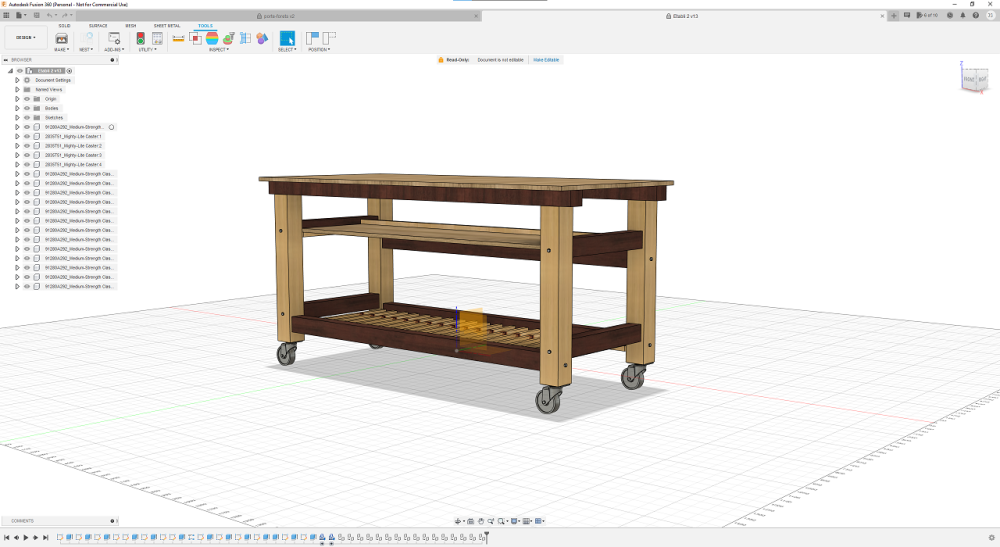1000x547 pixels.
Task: Toggle visibility of the Sketches folder
Action: click(27, 118)
